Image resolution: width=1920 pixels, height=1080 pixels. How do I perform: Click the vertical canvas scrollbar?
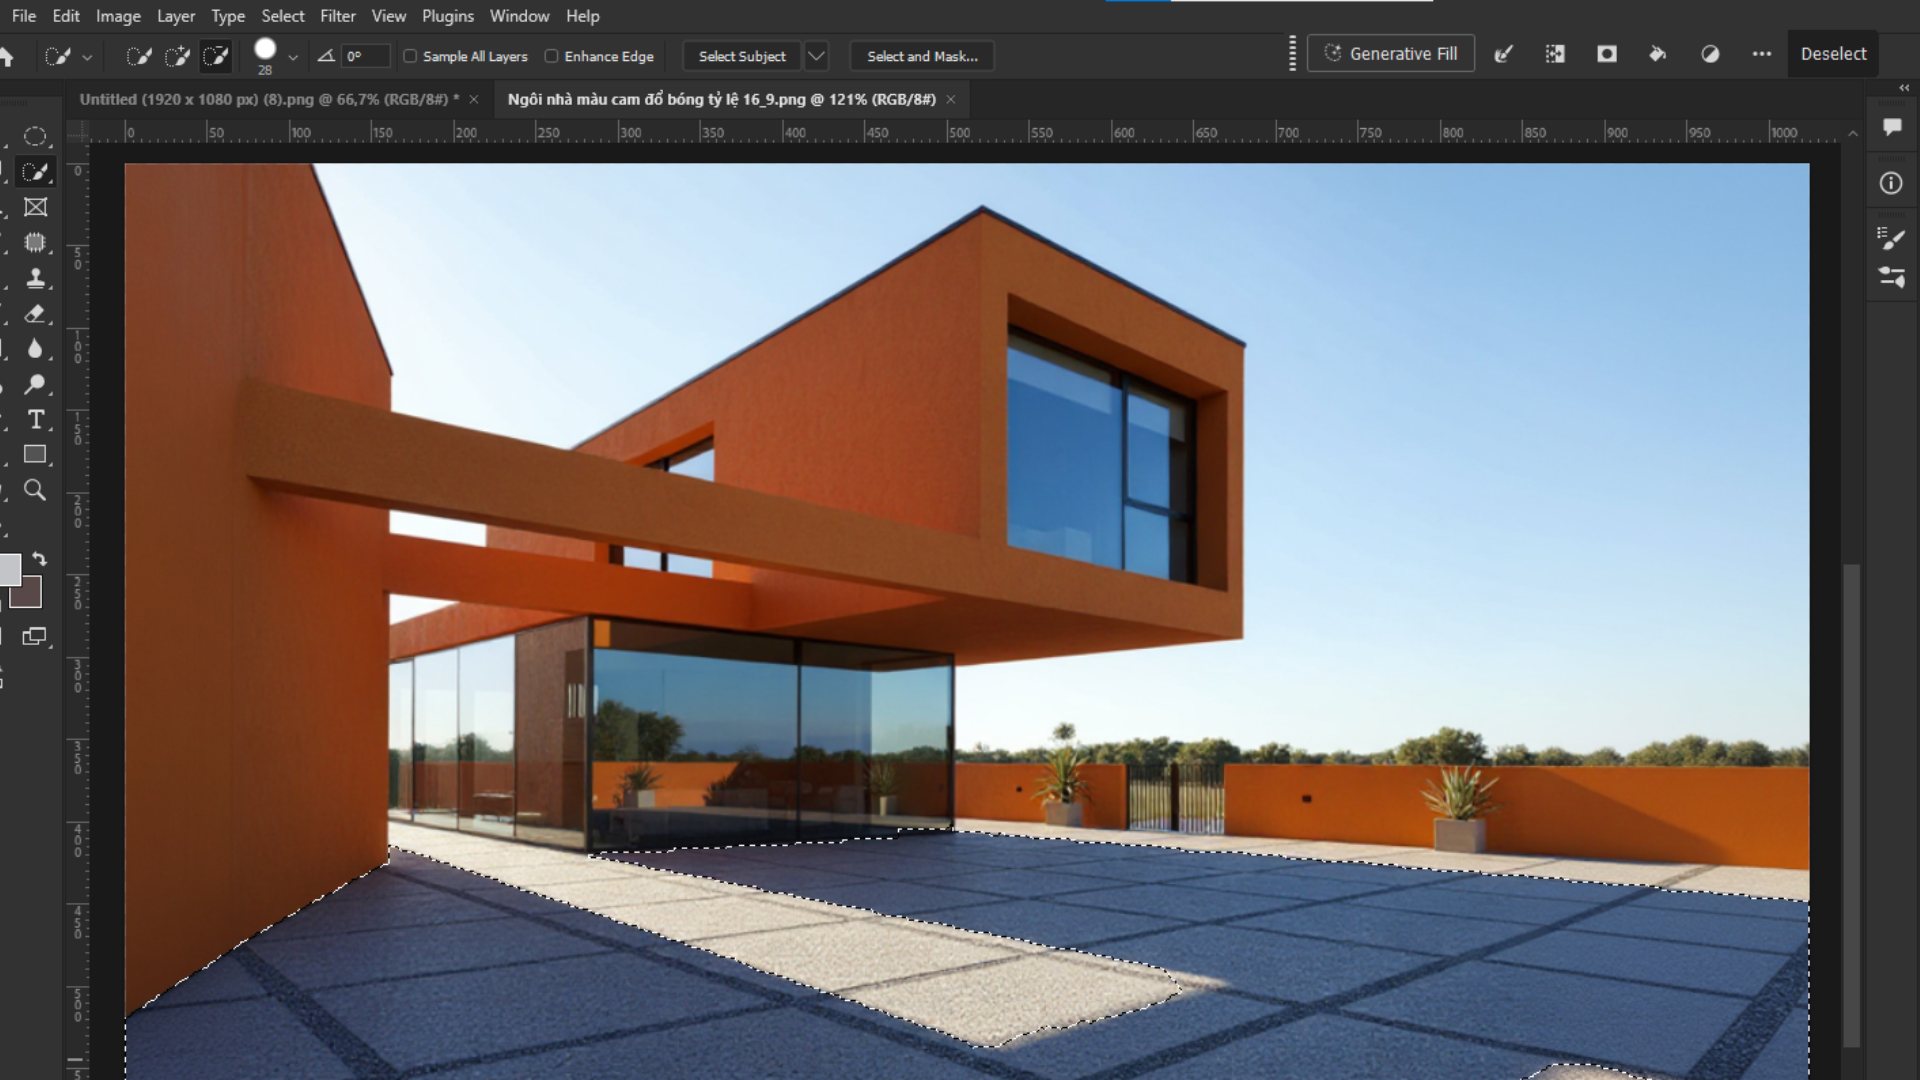click(x=1852, y=805)
